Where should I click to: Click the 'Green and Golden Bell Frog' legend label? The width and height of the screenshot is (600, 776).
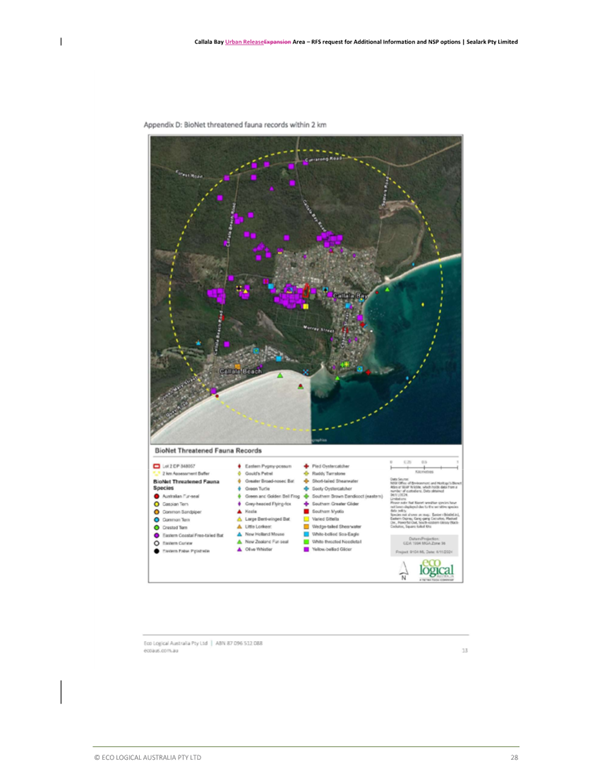272,496
